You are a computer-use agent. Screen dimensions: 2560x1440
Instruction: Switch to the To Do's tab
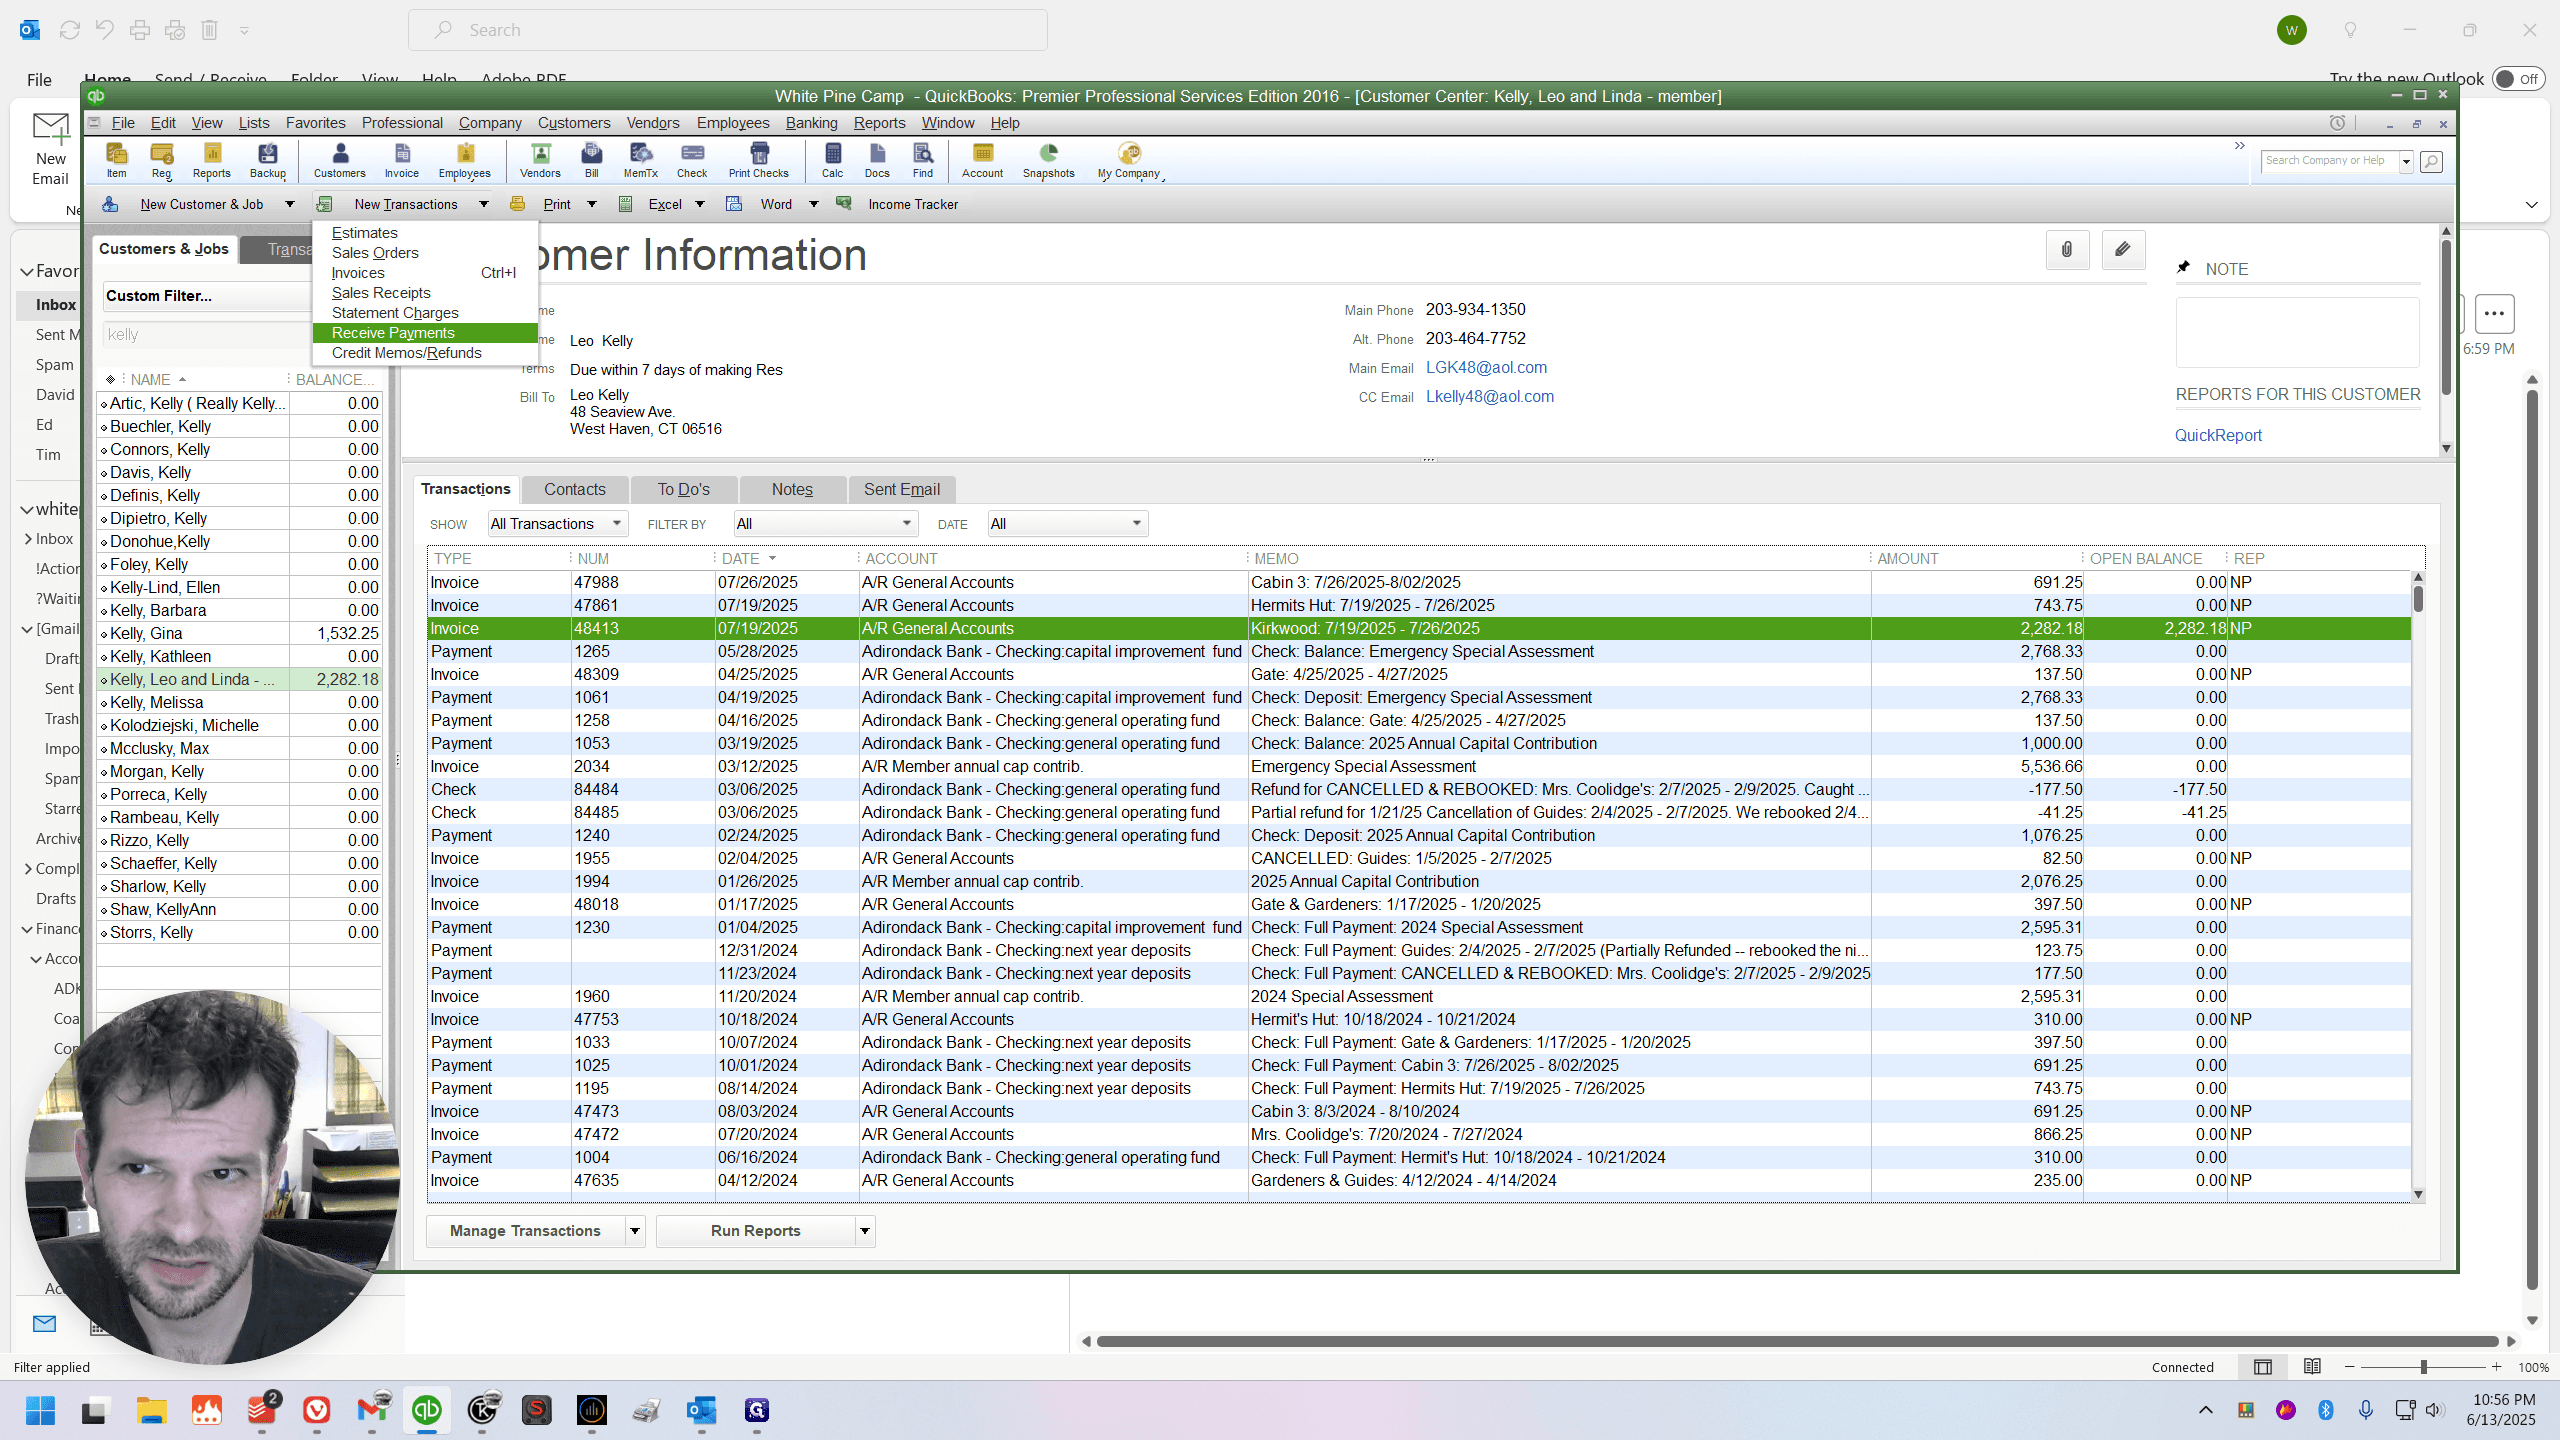[x=684, y=489]
